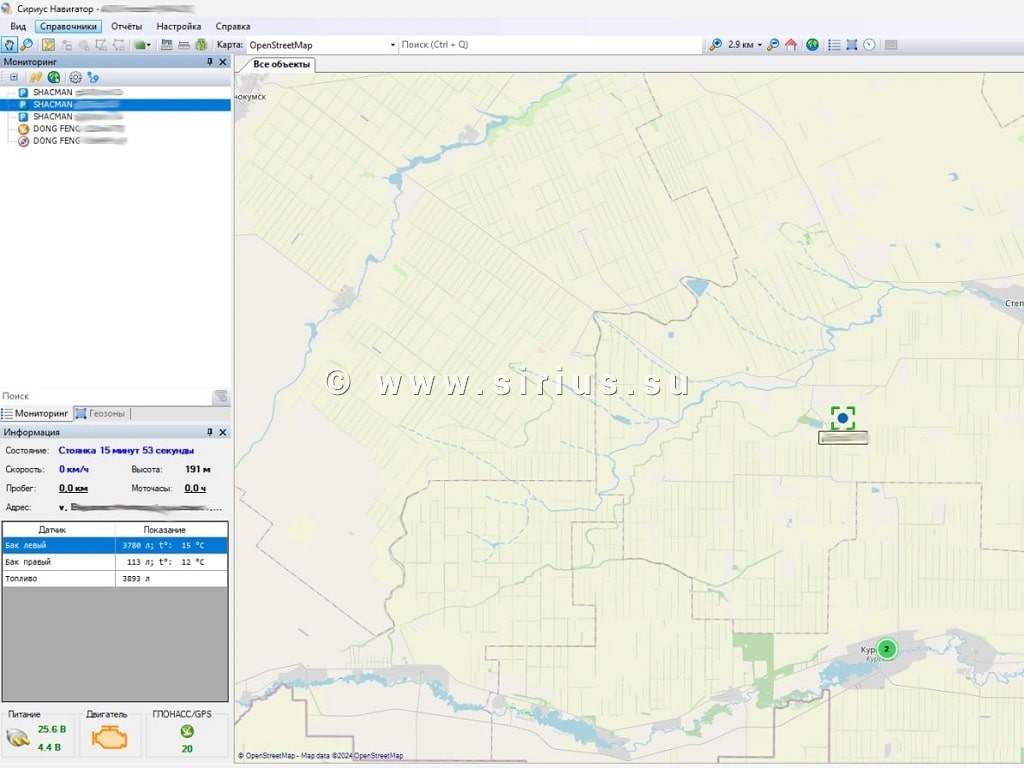Click the list view icon in toolbar
Image resolution: width=1024 pixels, height=768 pixels.
click(x=834, y=45)
